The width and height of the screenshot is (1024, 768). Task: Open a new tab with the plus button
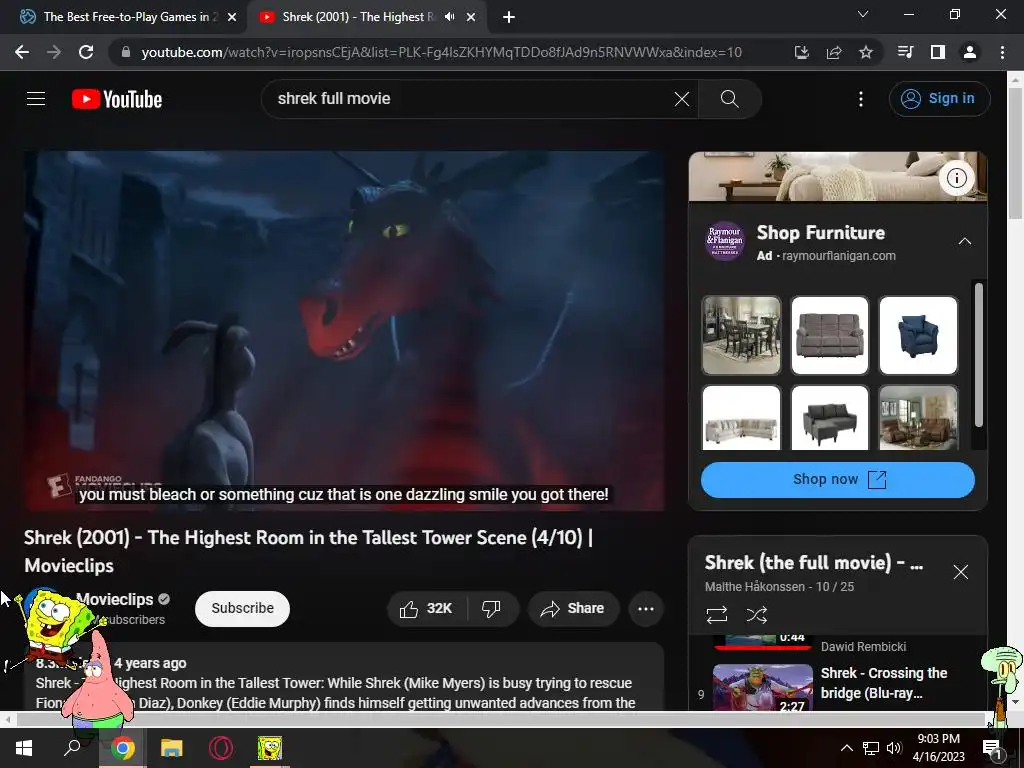509,18
